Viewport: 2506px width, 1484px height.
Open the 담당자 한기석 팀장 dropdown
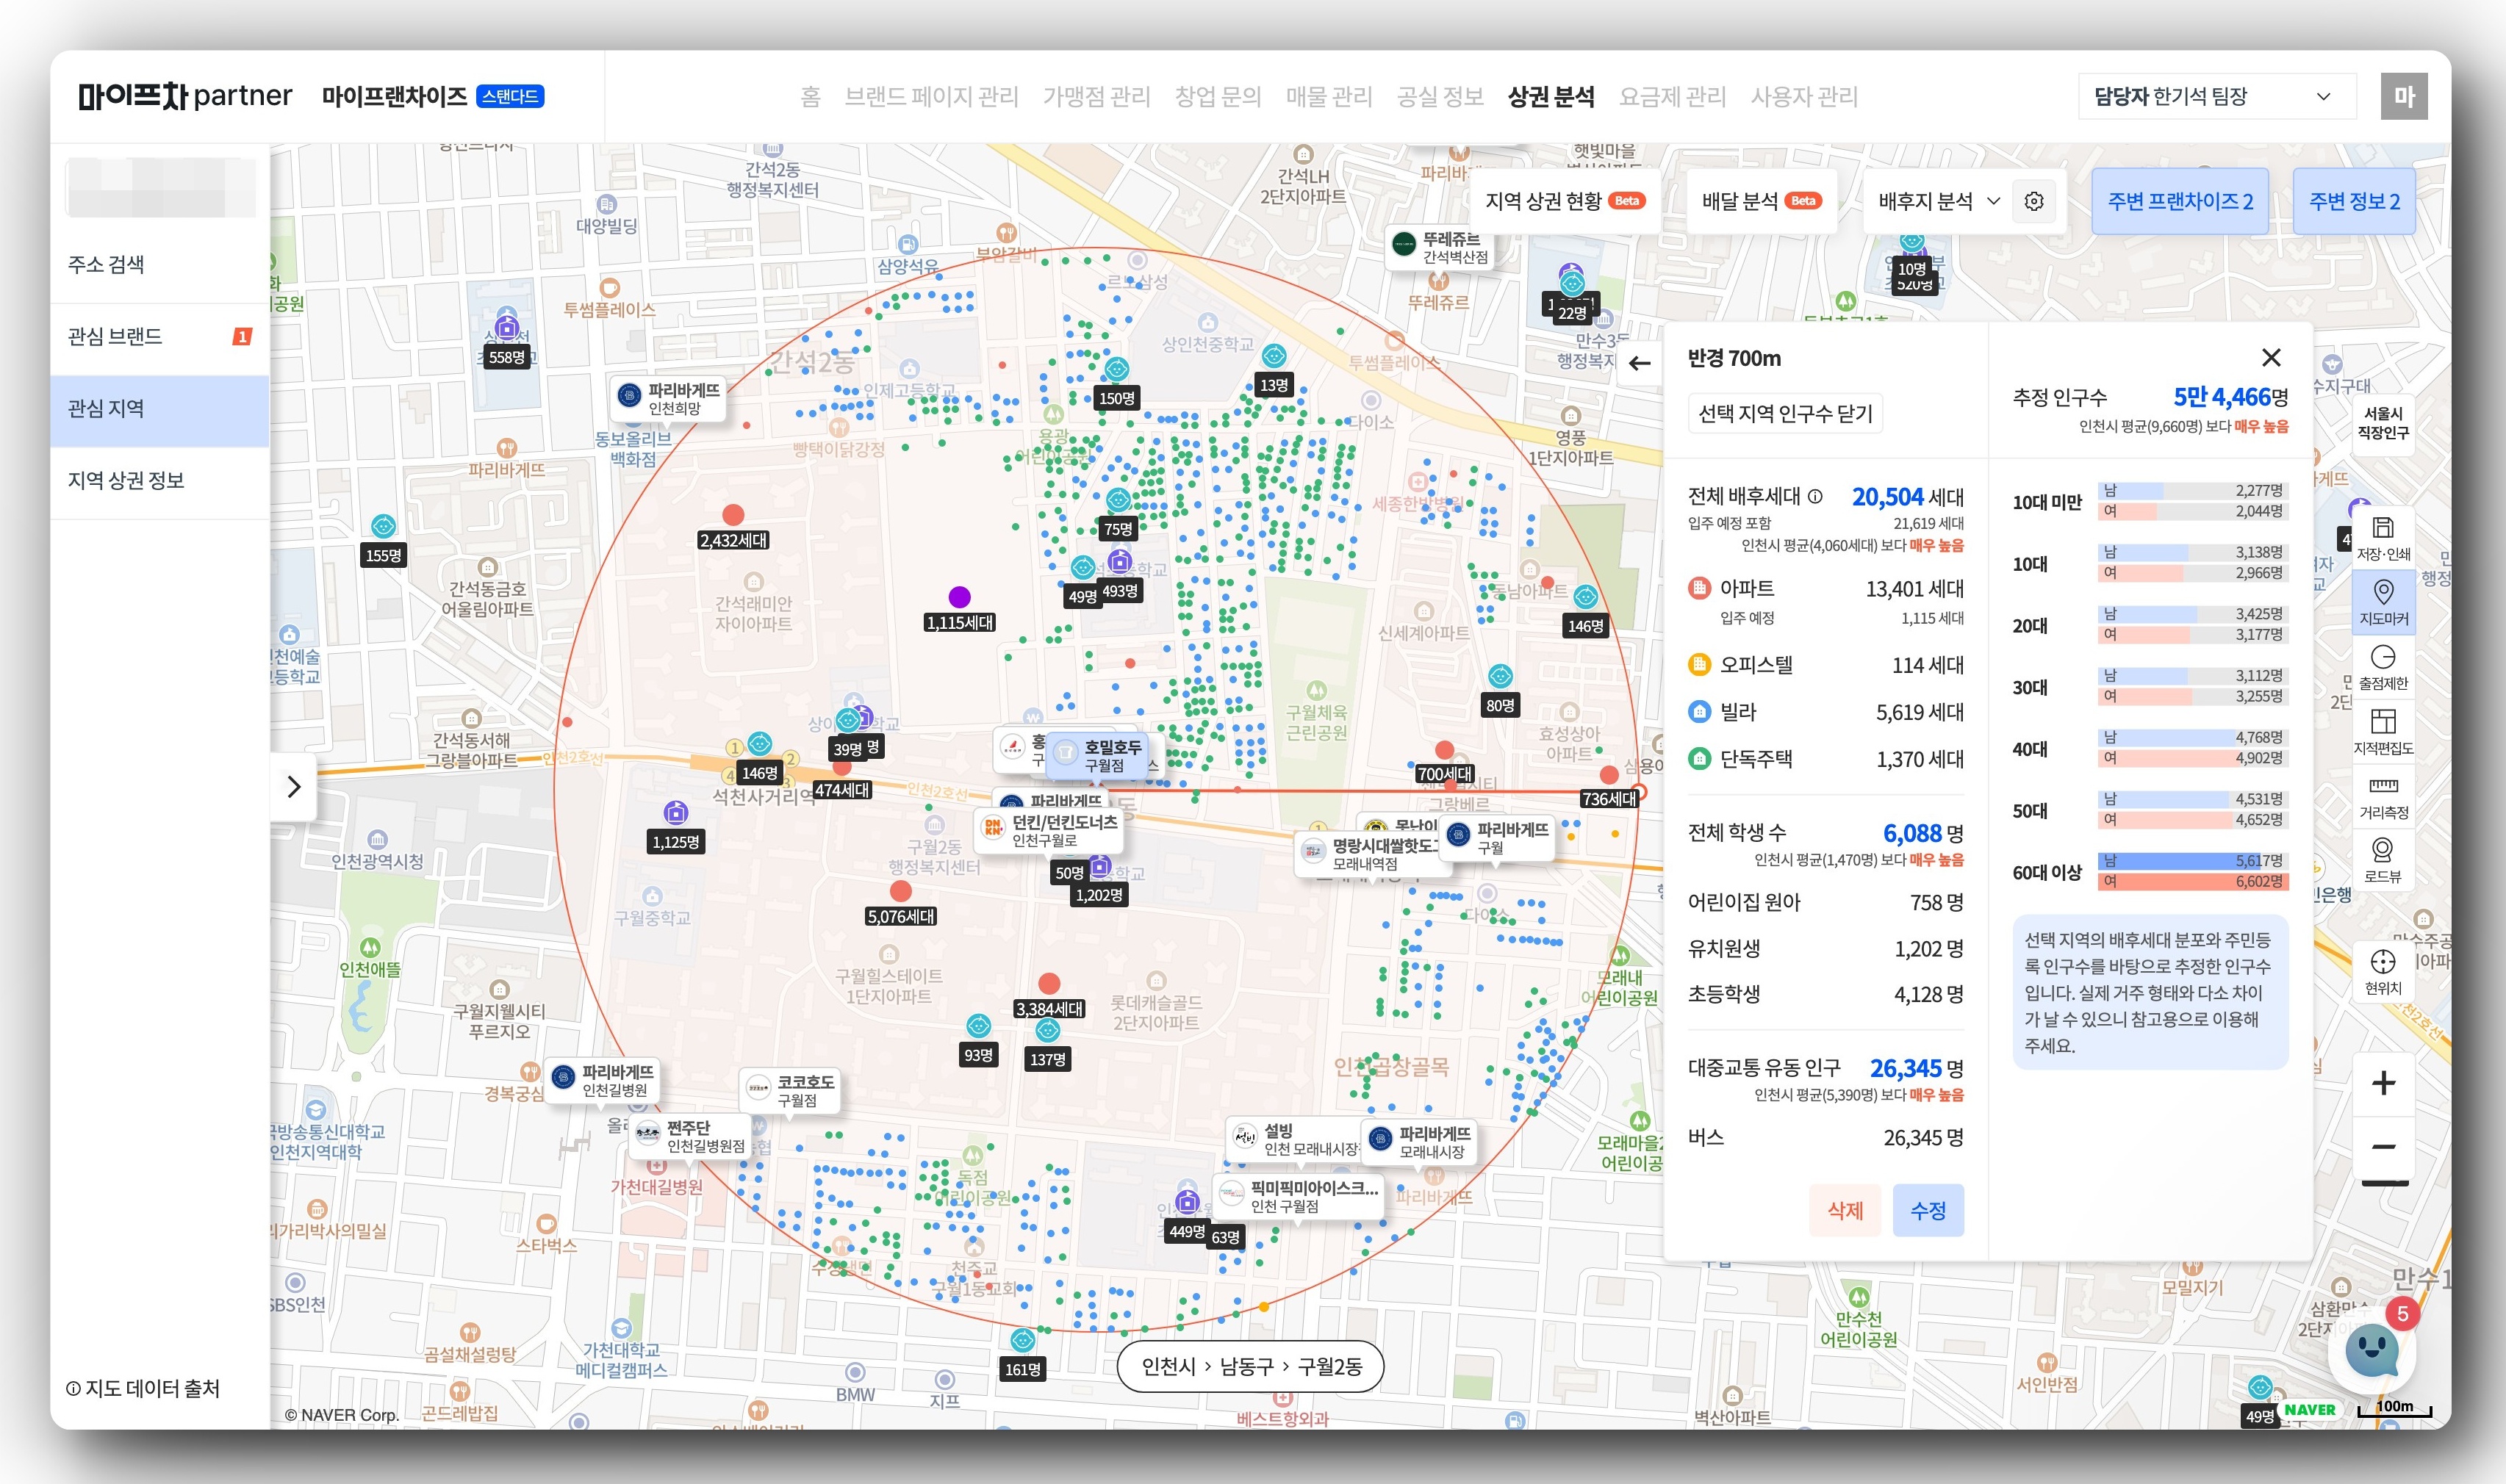(x=2217, y=96)
